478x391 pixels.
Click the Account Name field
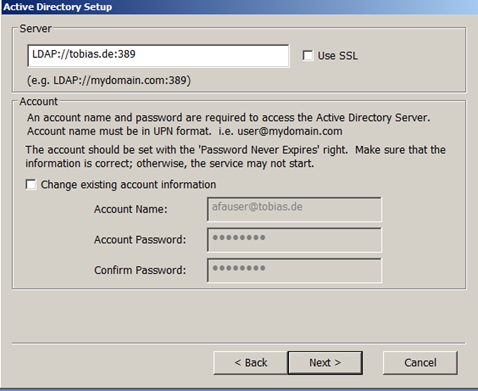[x=294, y=209]
